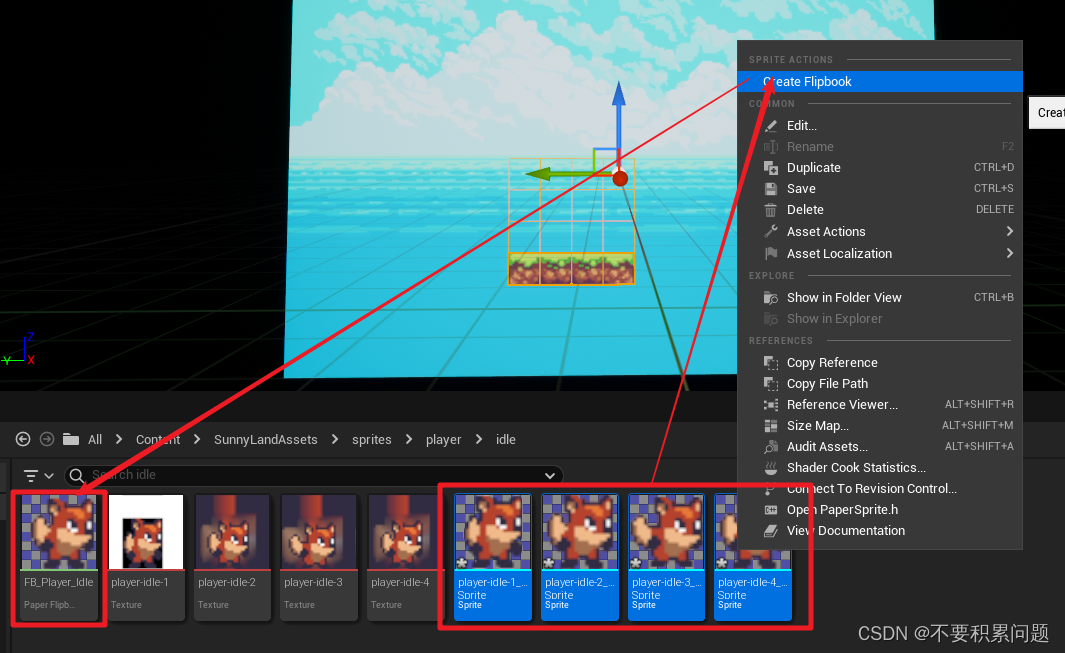Navigate to All in breadcrumb path
This screenshot has width=1065, height=653.
click(95, 440)
